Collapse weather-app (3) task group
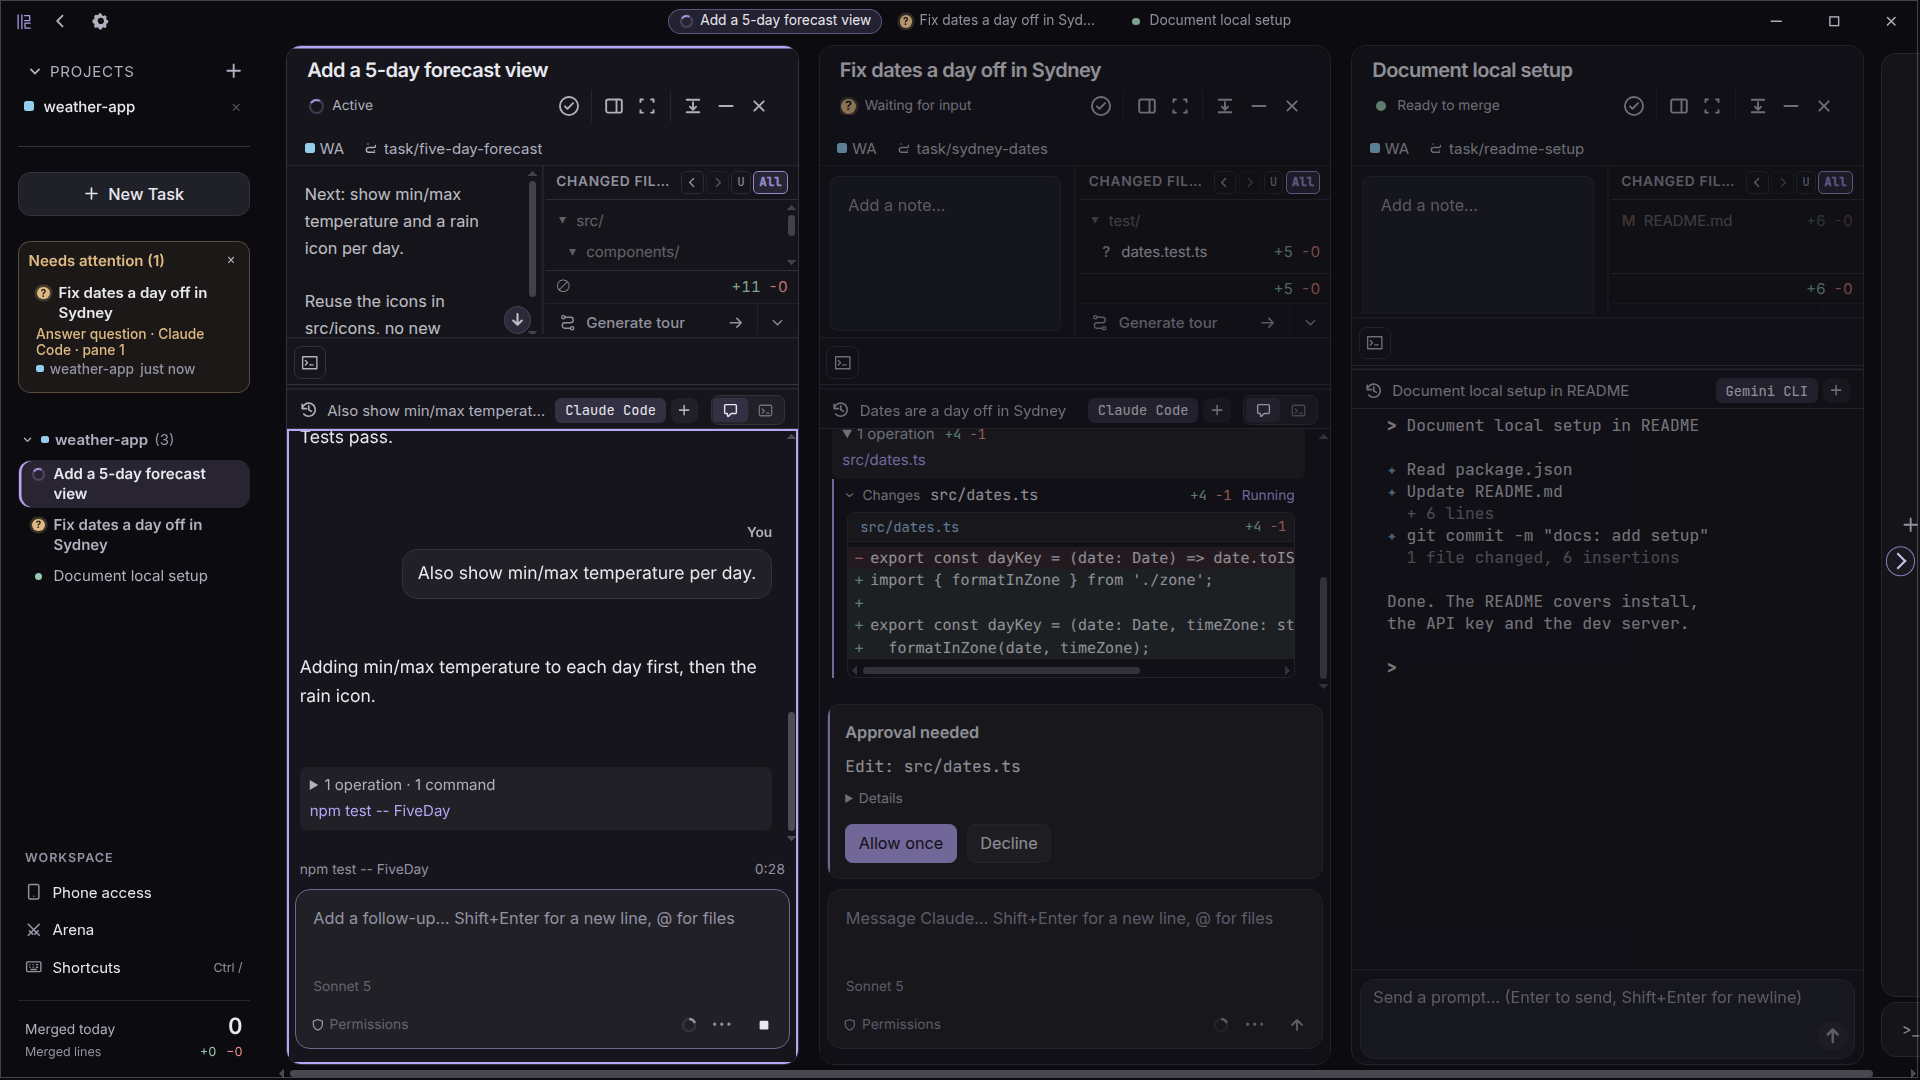This screenshot has height=1080, width=1920. [28, 440]
